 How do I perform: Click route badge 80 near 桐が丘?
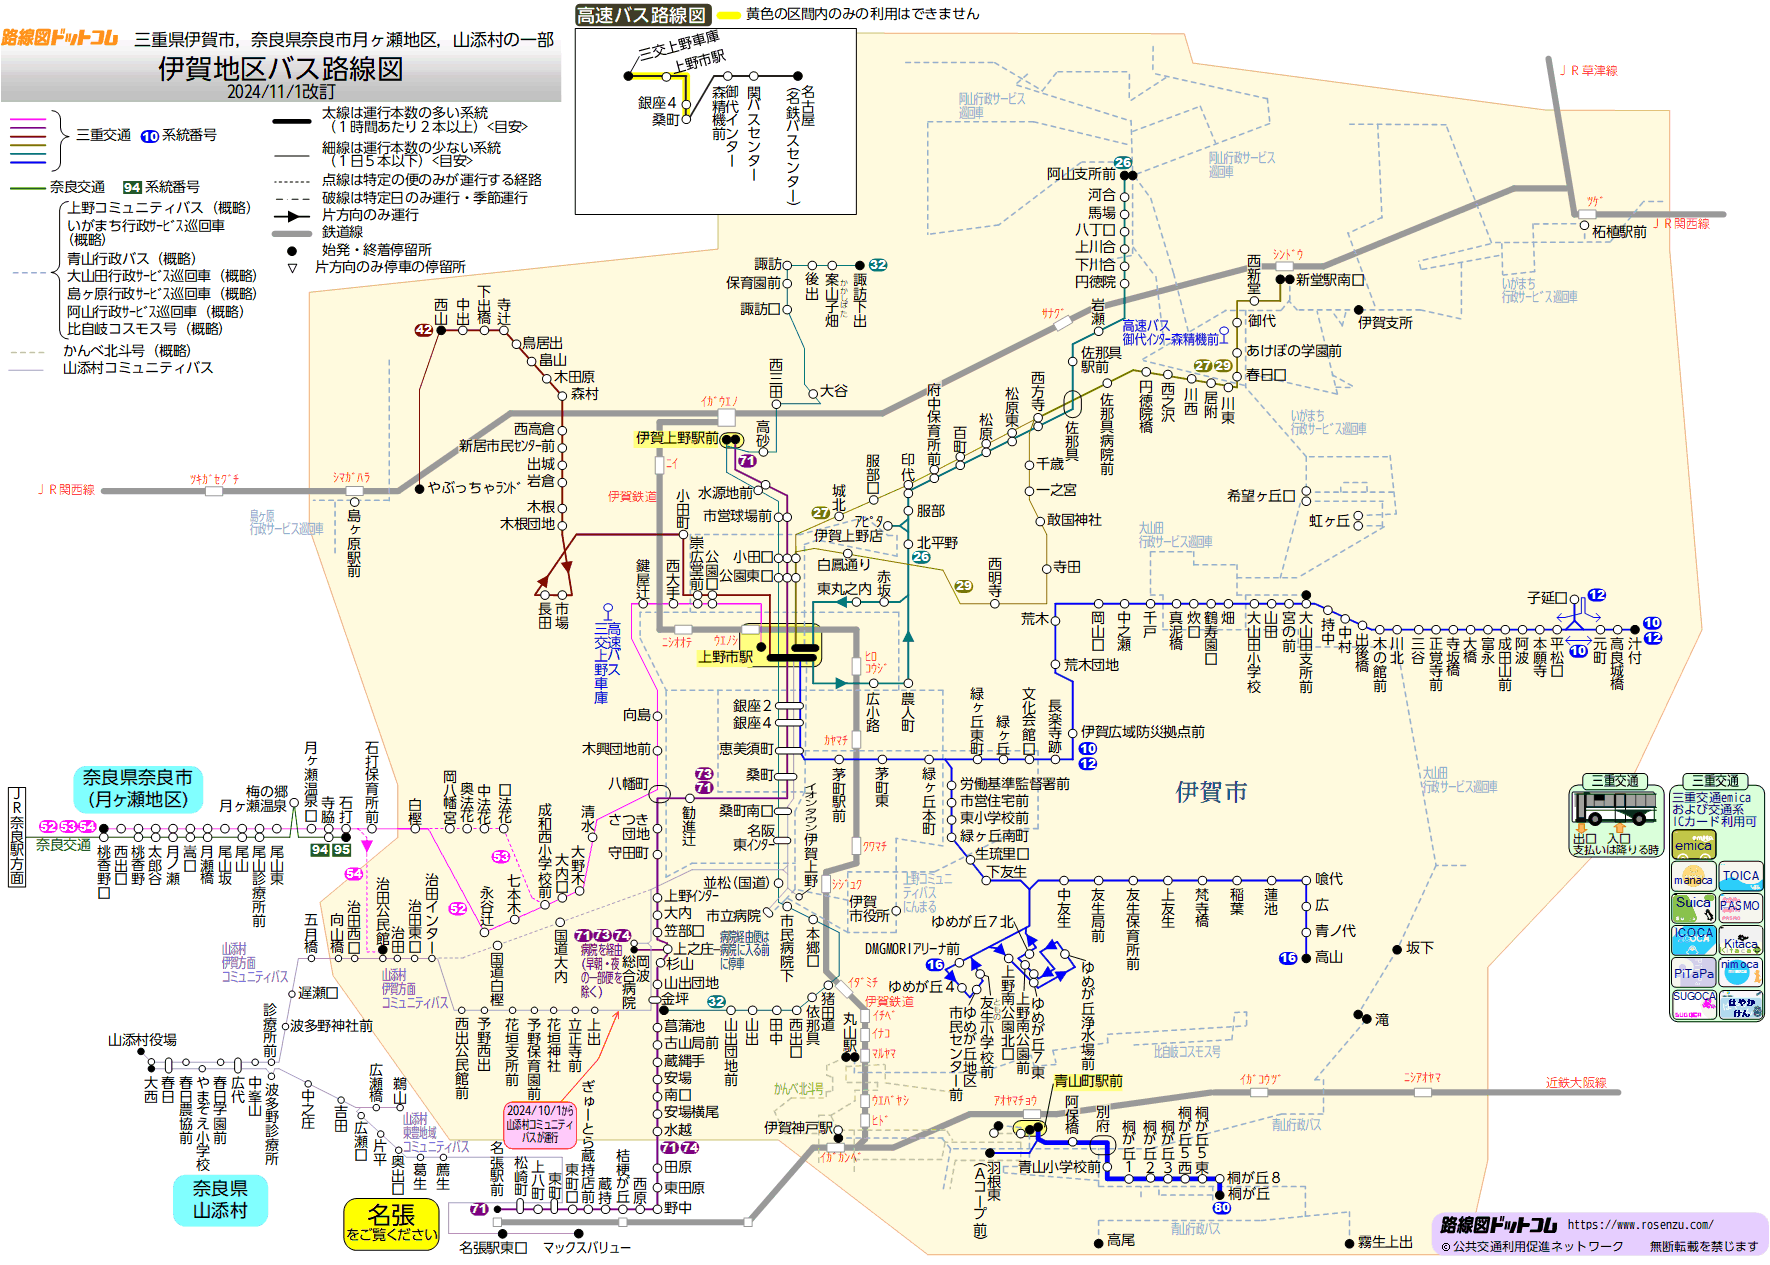(x=1221, y=1208)
